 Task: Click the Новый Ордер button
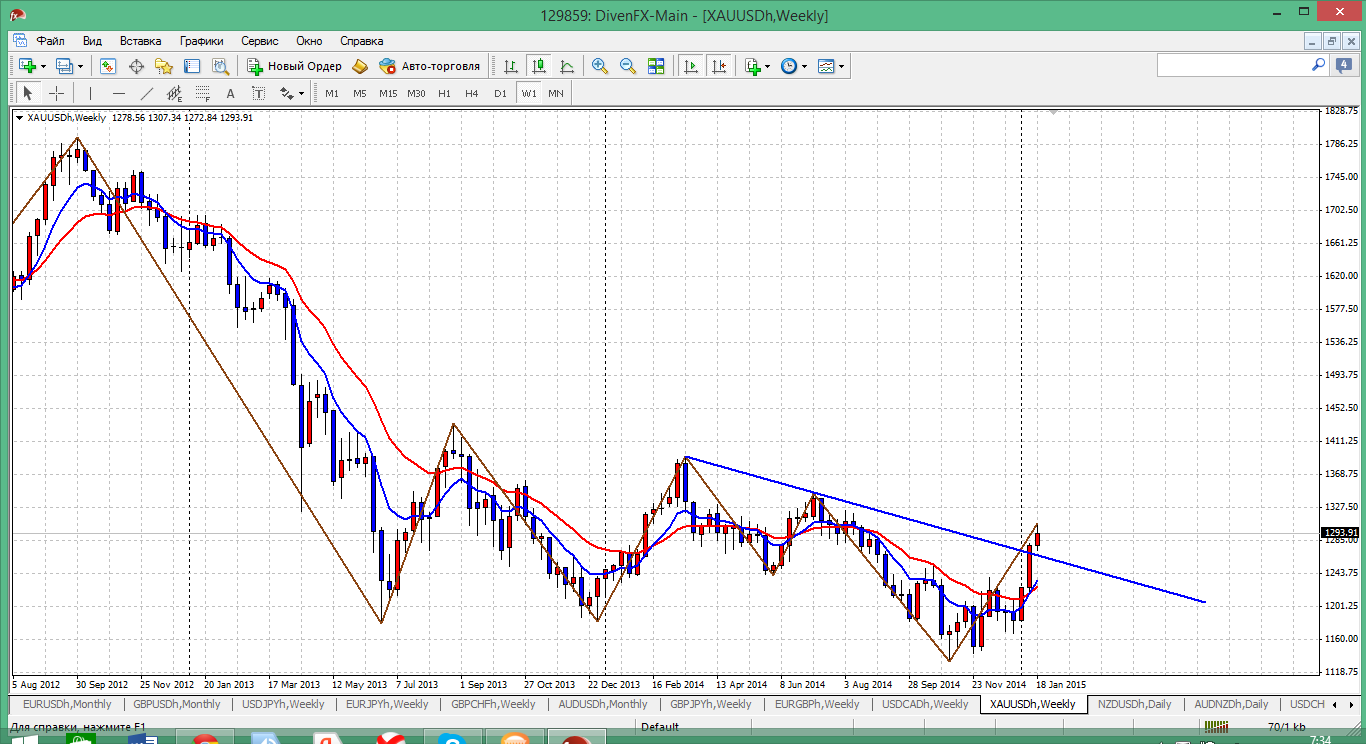(294, 66)
